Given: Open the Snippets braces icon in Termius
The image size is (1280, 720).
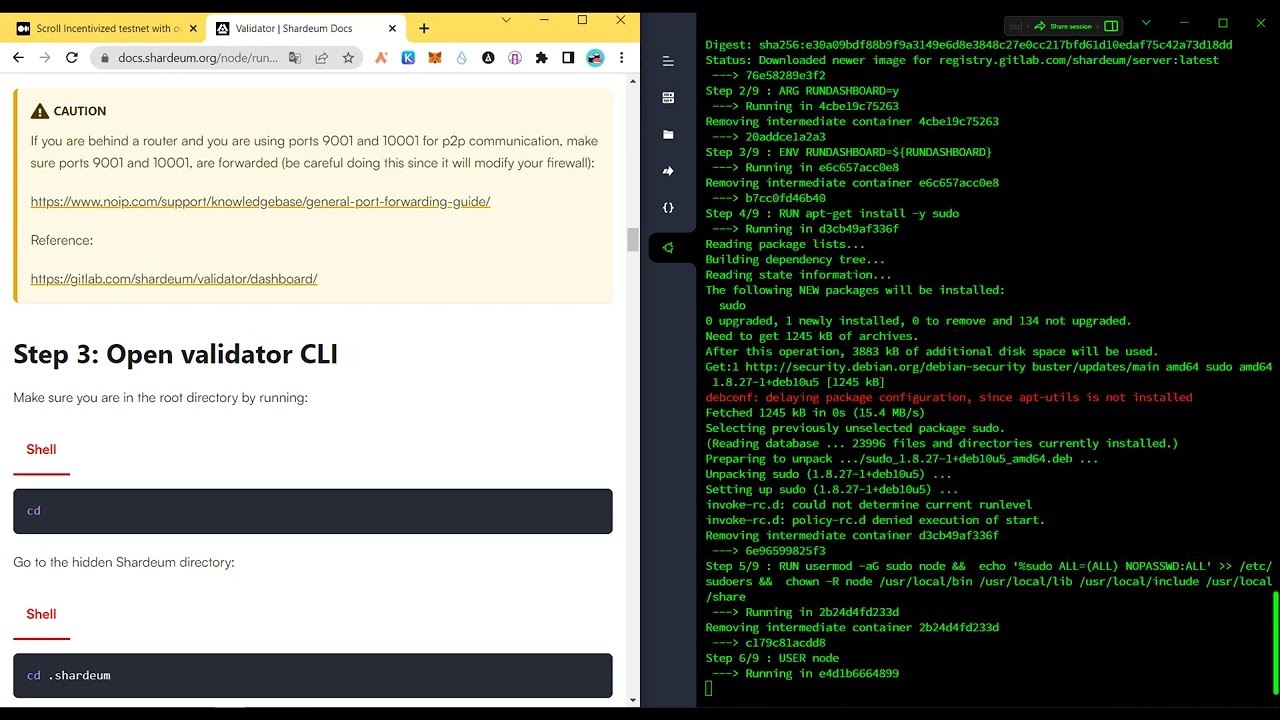Looking at the screenshot, I should 668,208.
